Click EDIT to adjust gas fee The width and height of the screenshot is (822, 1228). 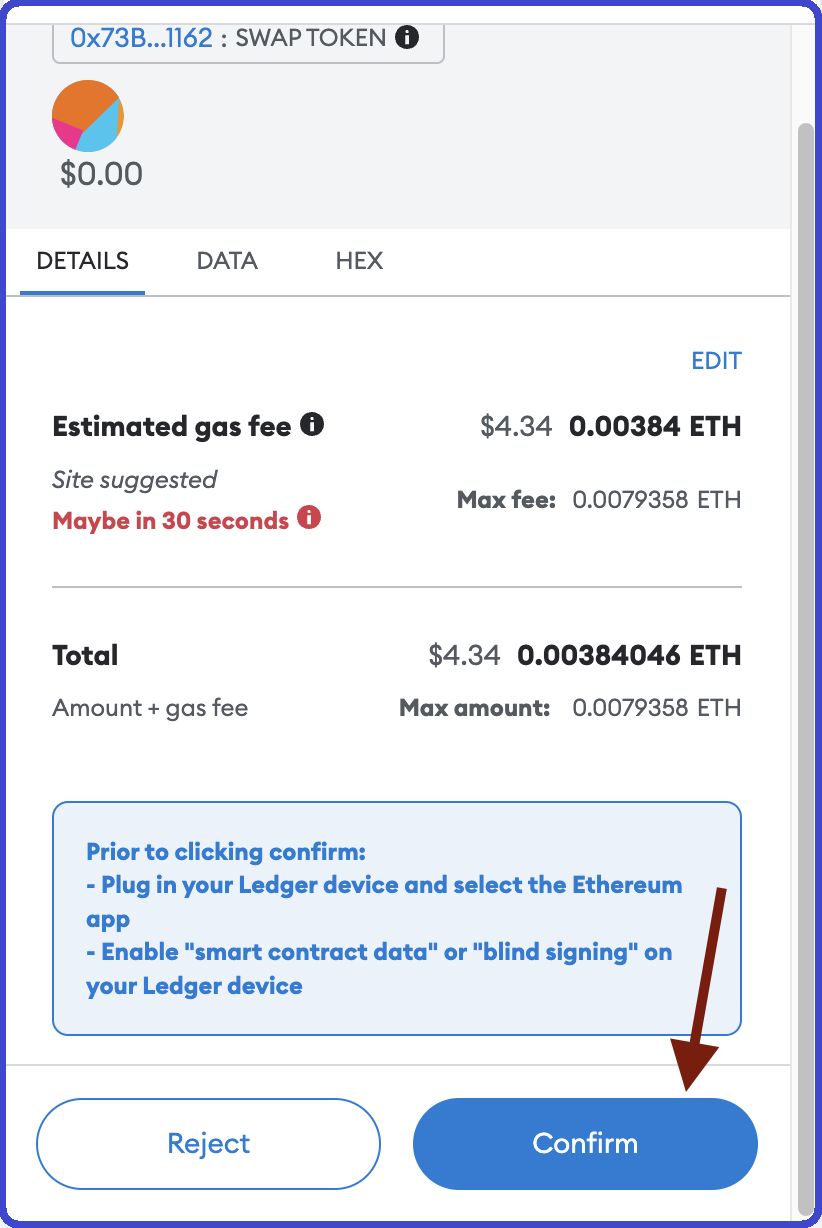(x=716, y=361)
